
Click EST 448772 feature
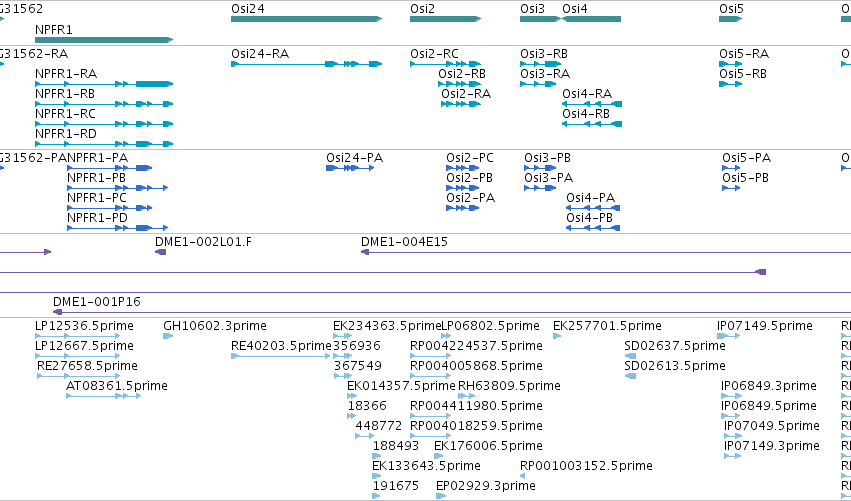click(365, 436)
